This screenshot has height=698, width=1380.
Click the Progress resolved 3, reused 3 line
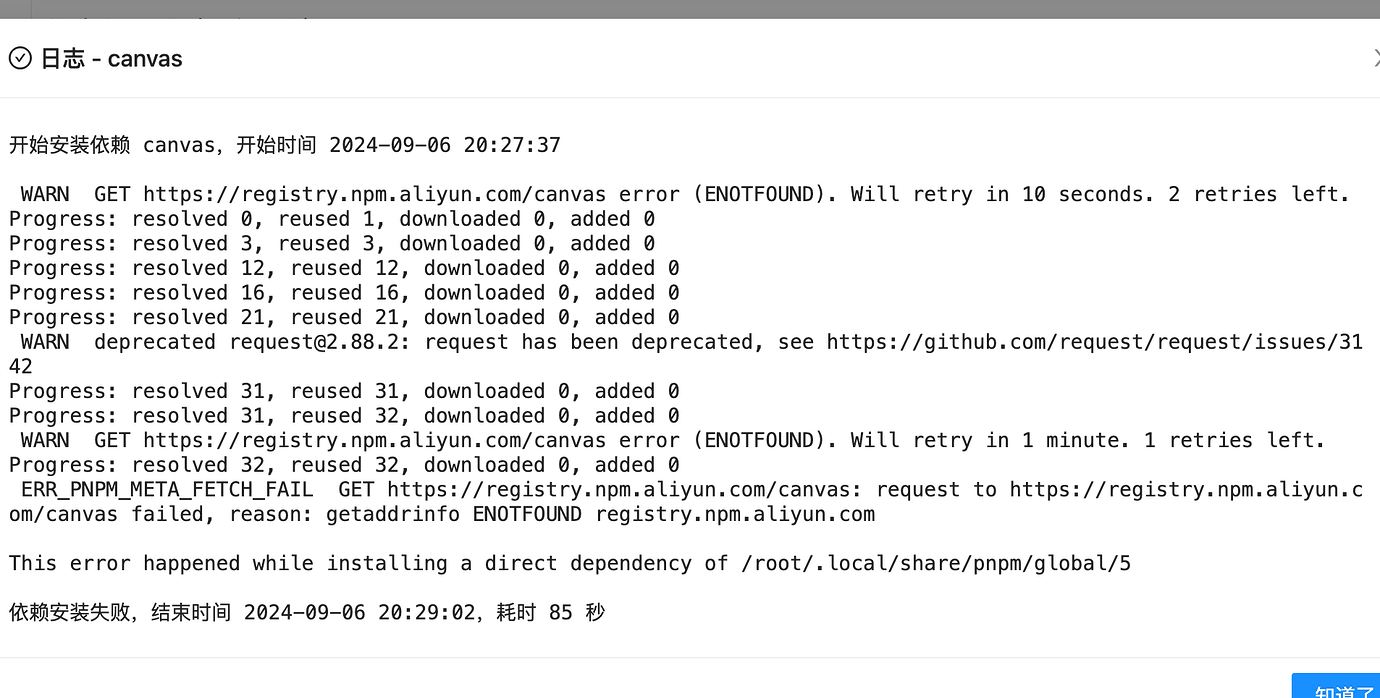pyautogui.click(x=332, y=243)
